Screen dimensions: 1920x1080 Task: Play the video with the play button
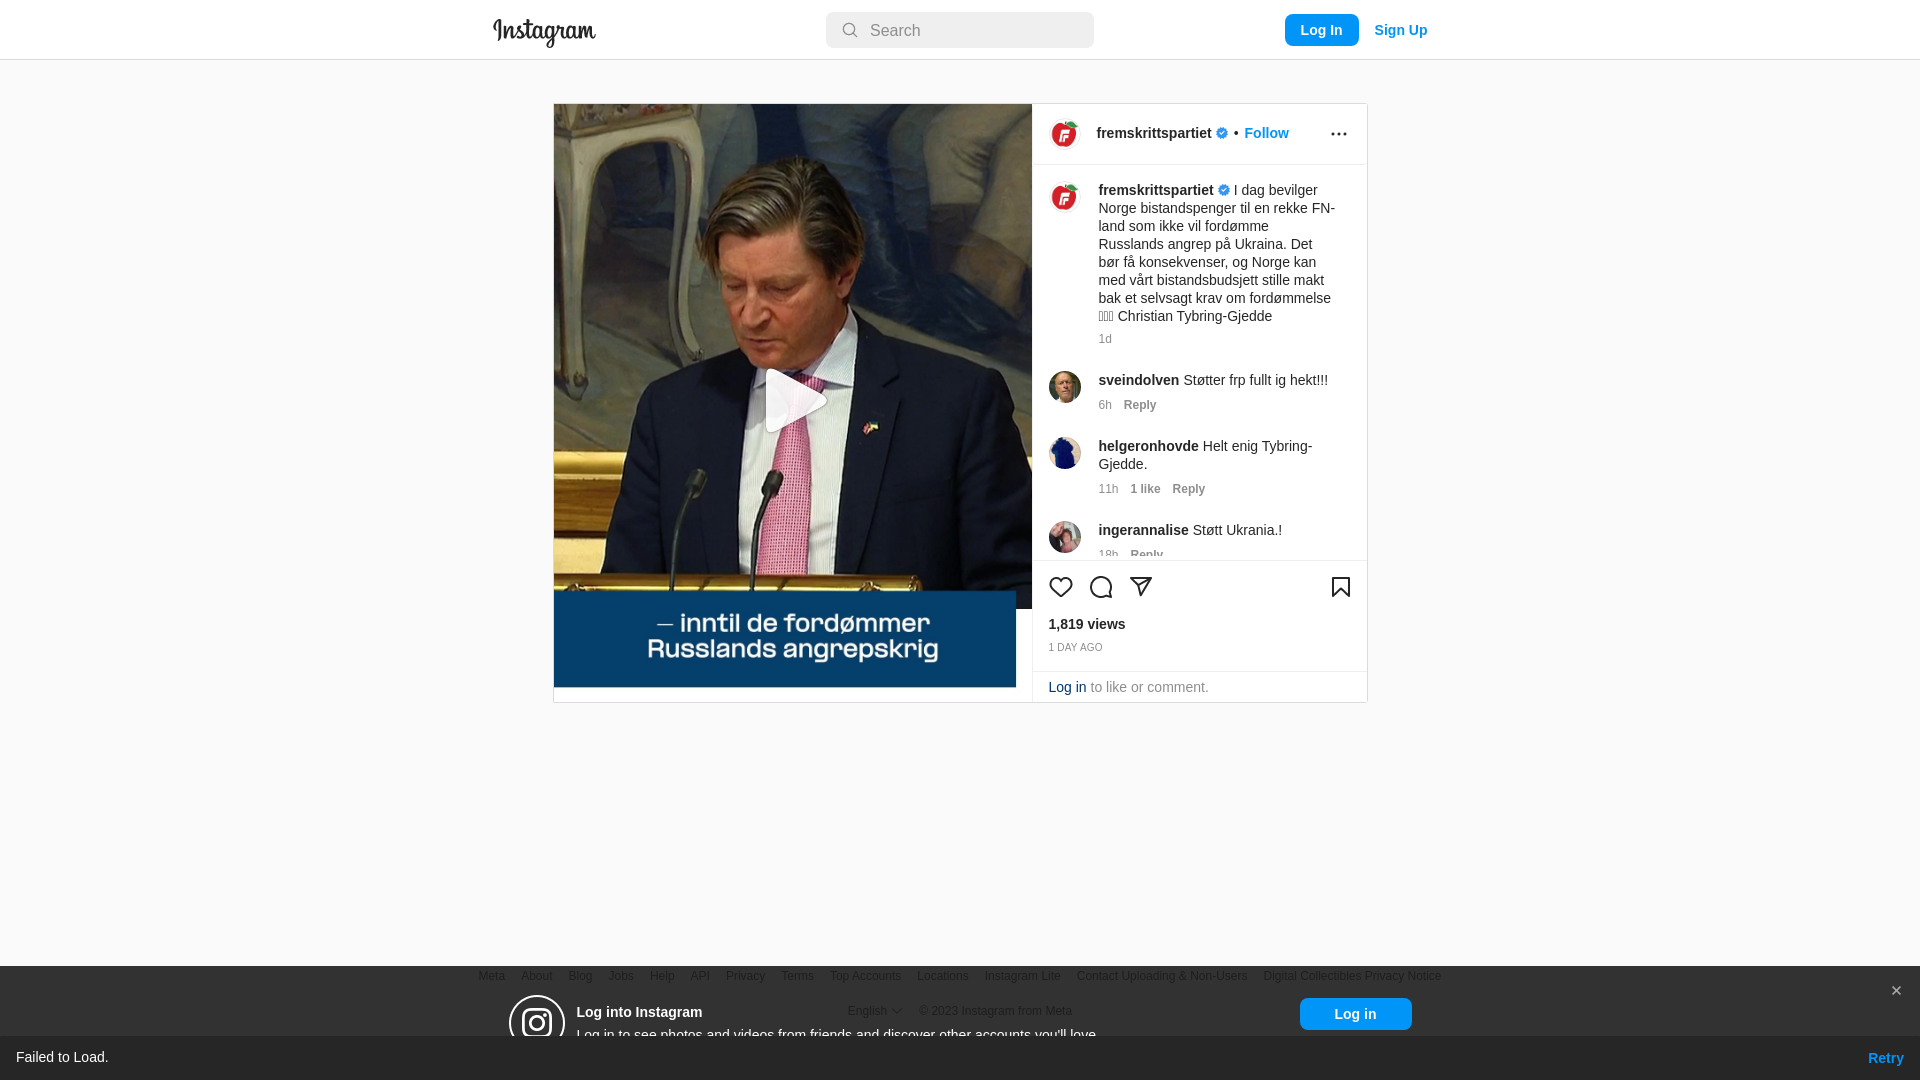tap(795, 400)
